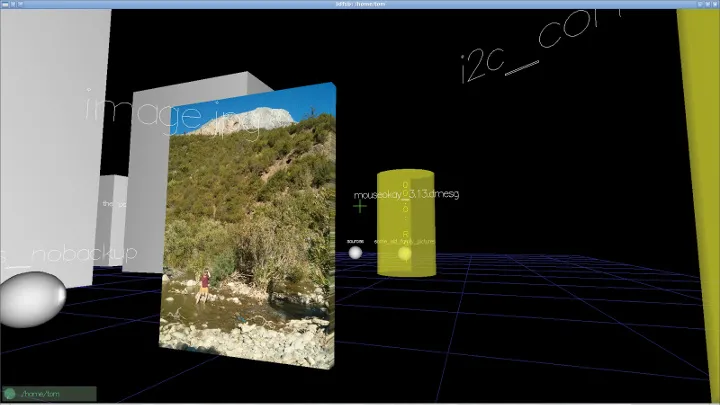
Task: Click the yellow cylinder file mouseokay 3.13.dmesg
Action: (406, 223)
